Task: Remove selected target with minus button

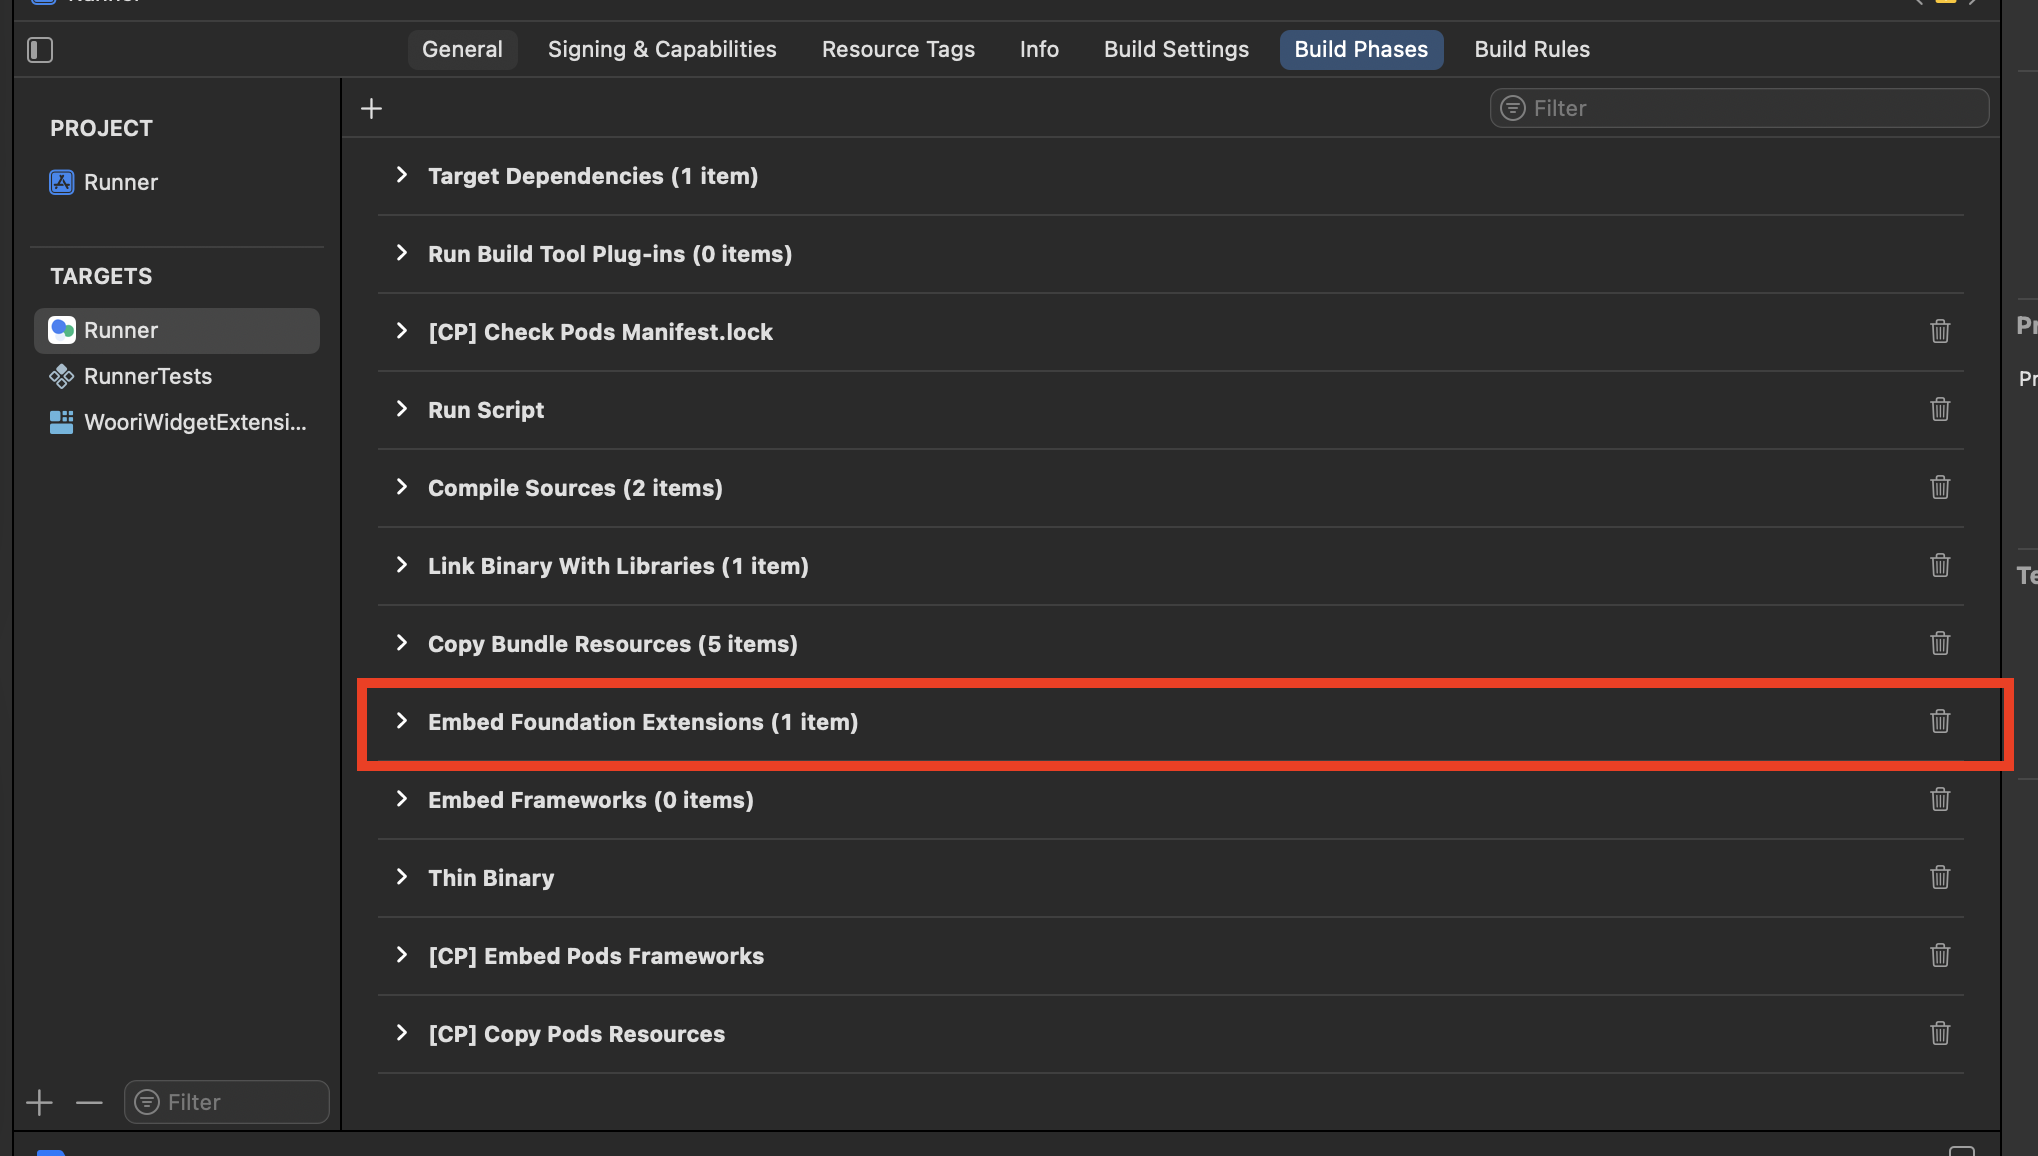Action: click(x=89, y=1102)
